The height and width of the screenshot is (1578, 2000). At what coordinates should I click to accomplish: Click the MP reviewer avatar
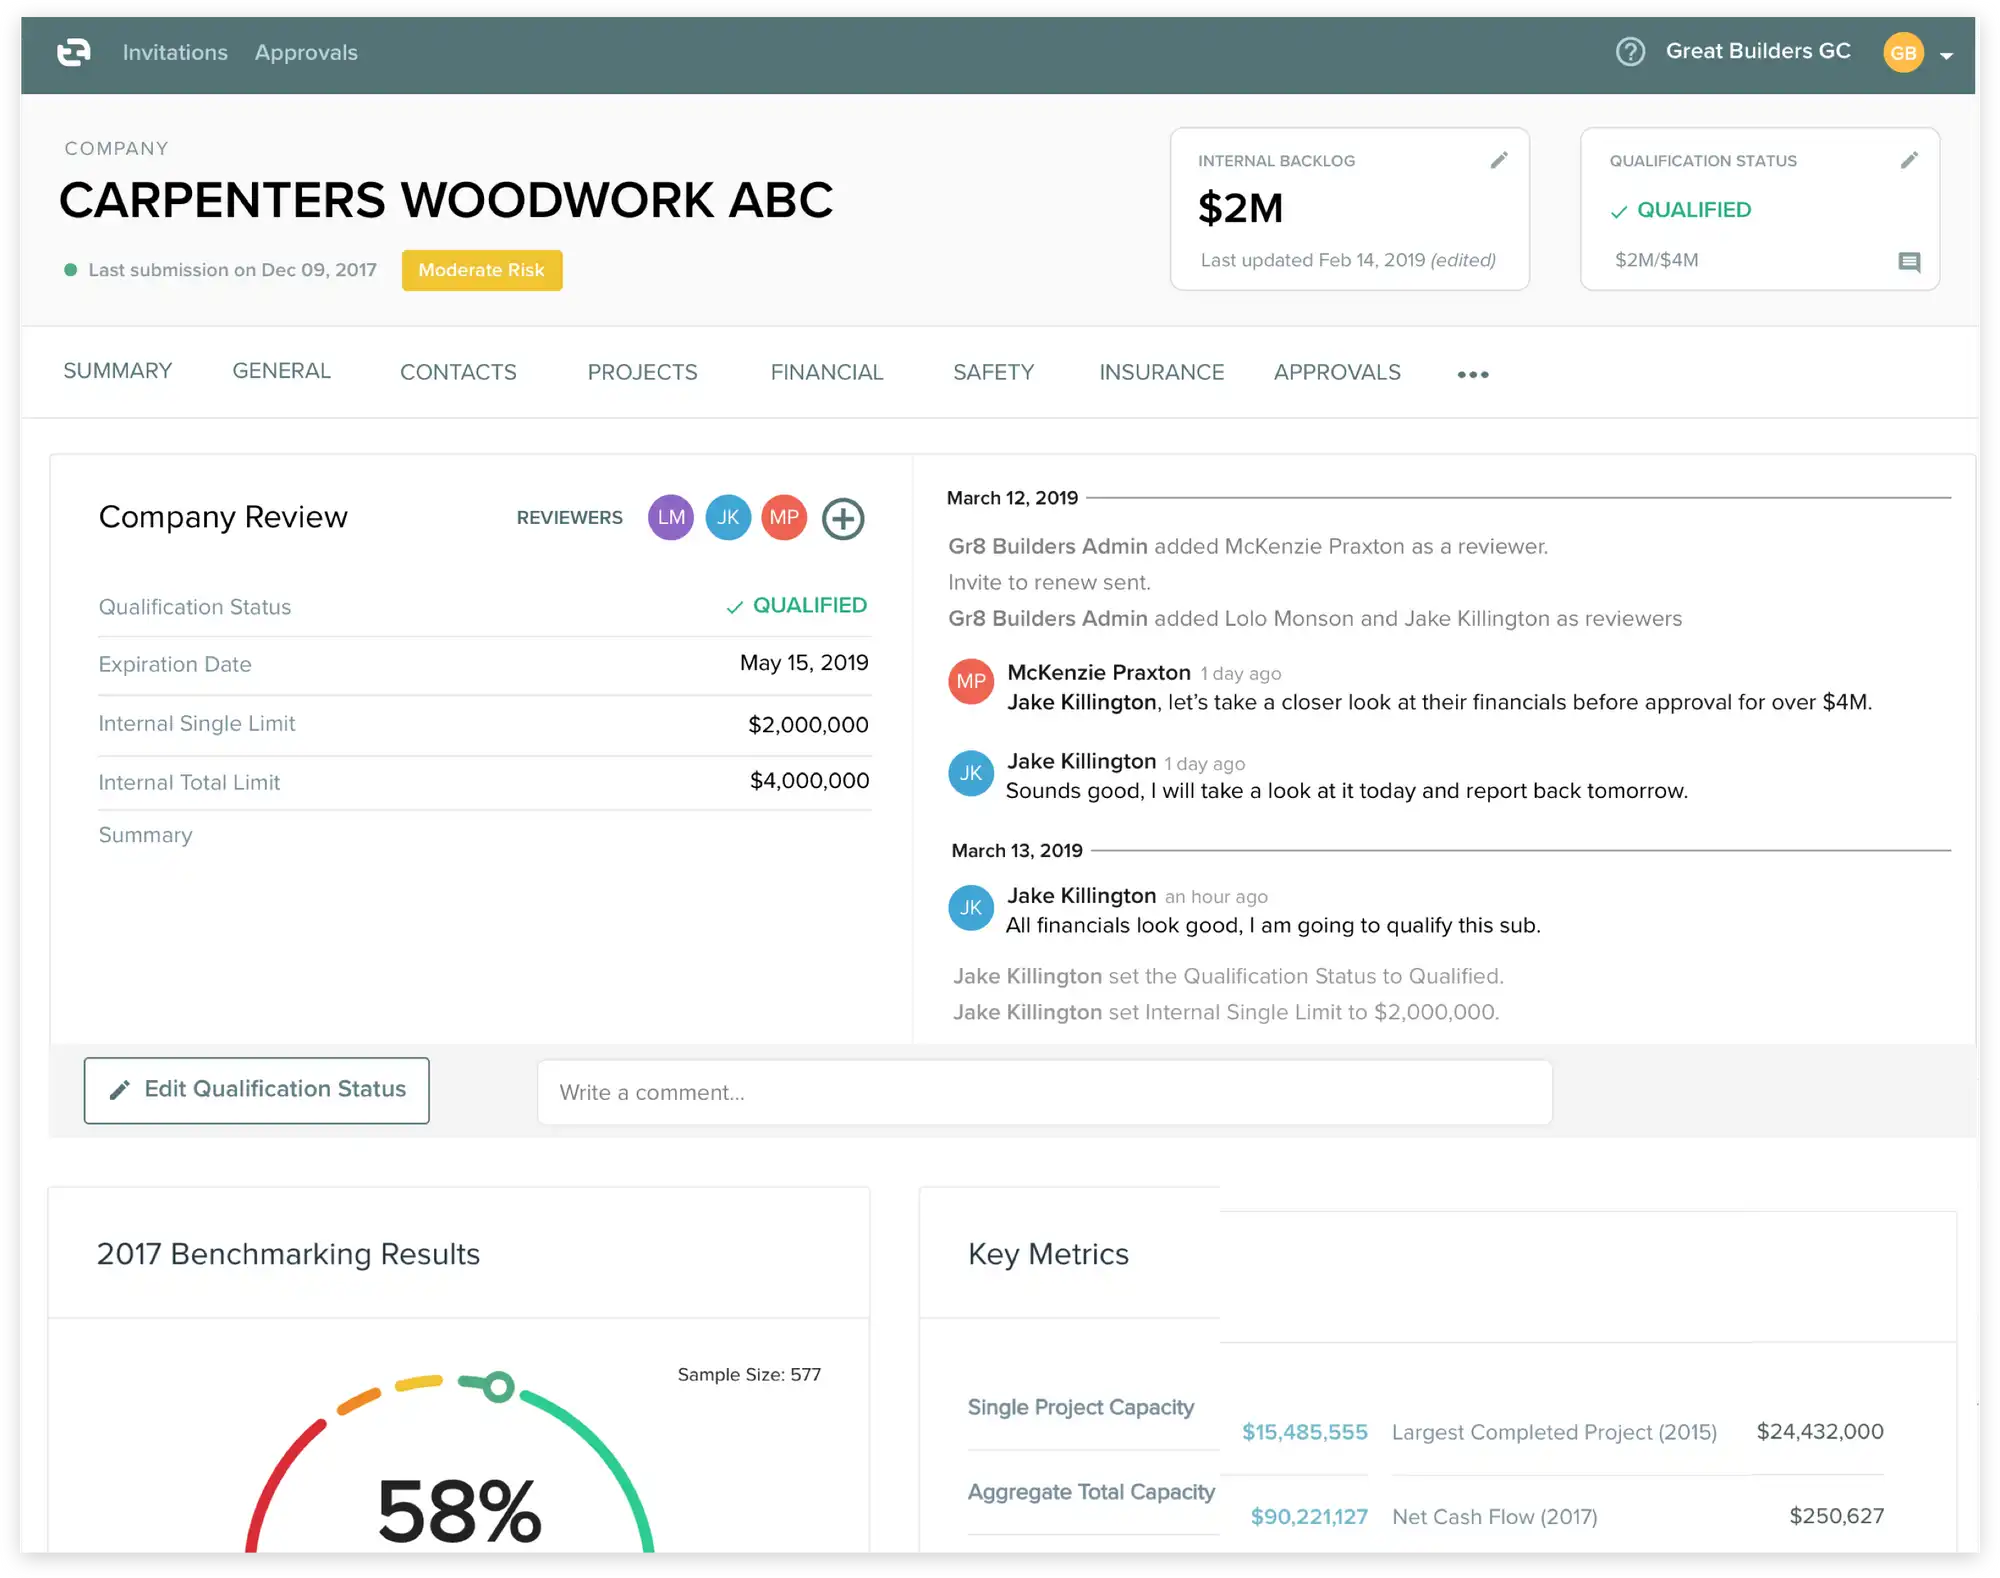(x=784, y=518)
